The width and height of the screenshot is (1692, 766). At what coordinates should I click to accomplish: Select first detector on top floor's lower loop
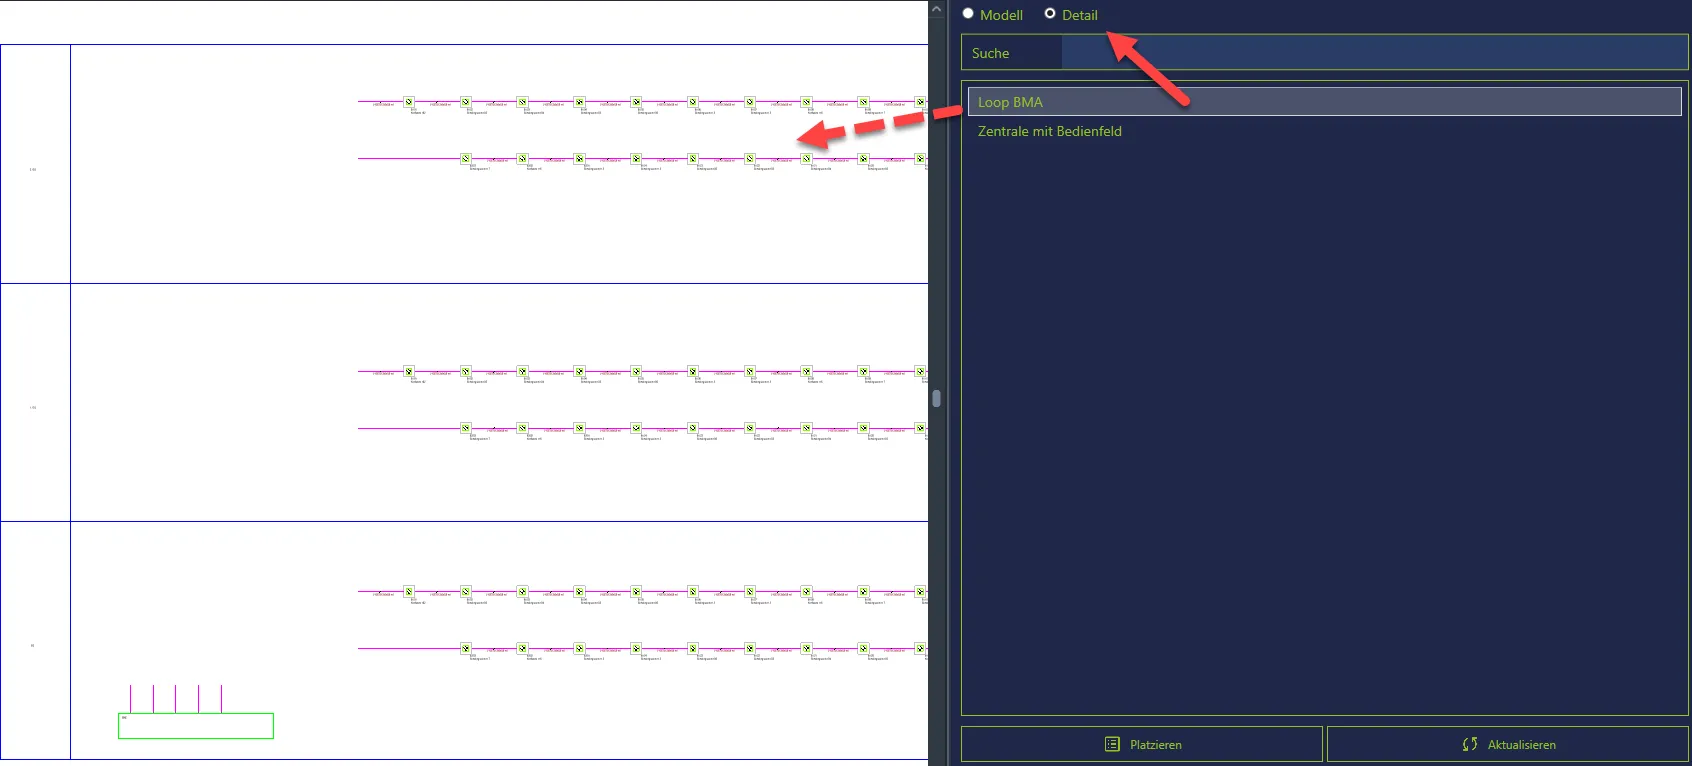pyautogui.click(x=466, y=159)
